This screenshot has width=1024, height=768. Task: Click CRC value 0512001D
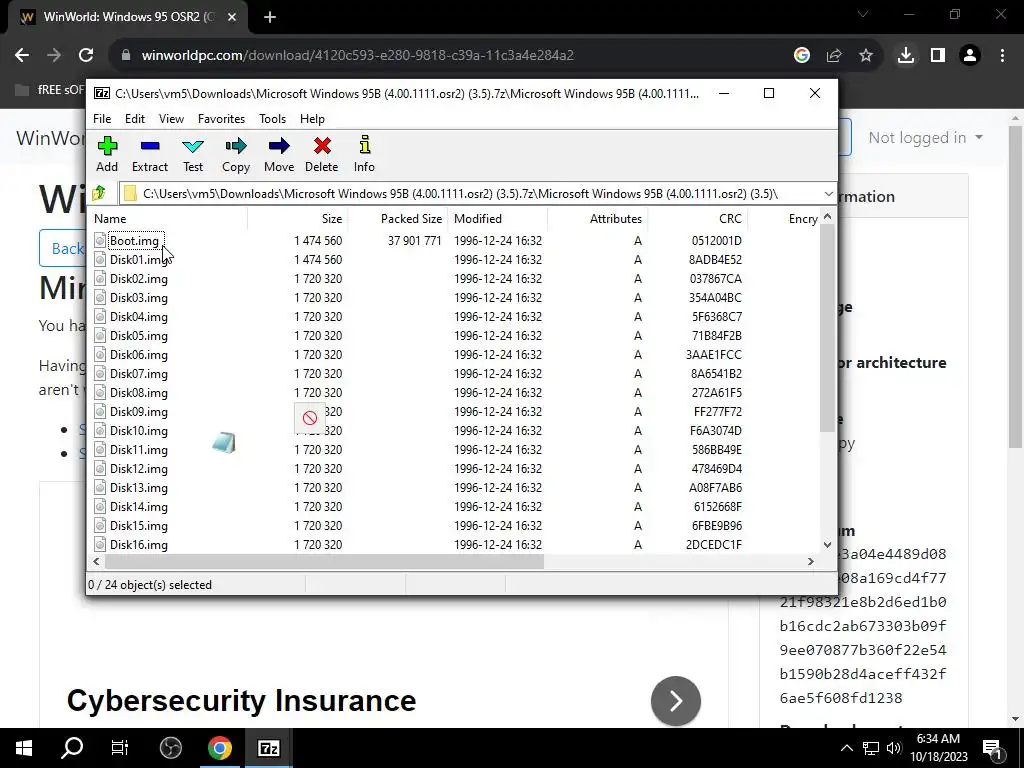[716, 240]
